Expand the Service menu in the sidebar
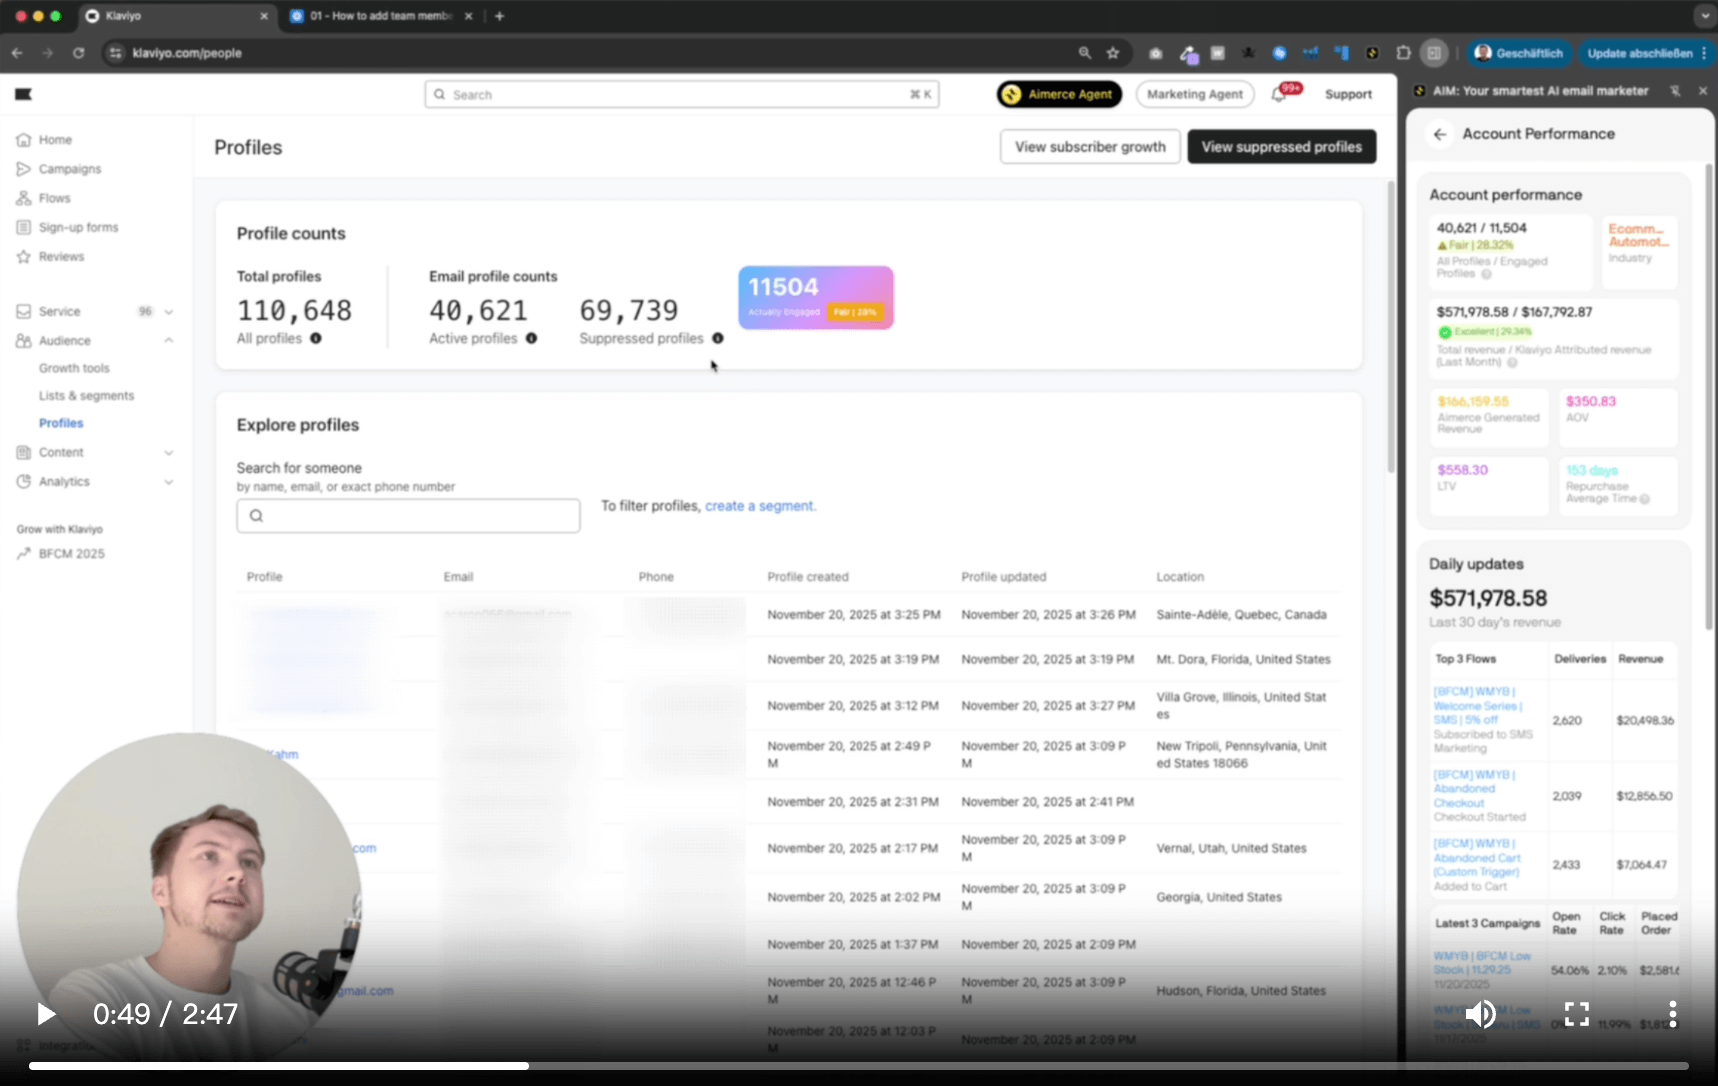The width and height of the screenshot is (1718, 1086). coord(169,311)
